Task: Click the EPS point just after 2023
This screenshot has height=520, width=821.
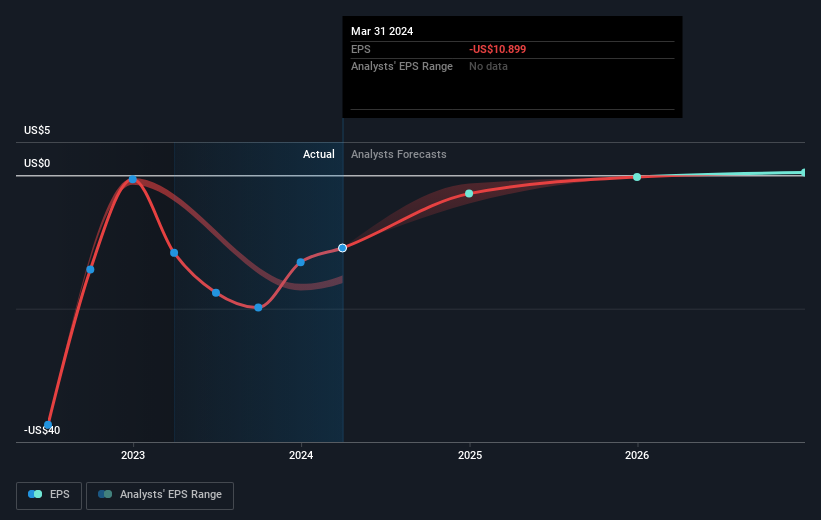Action: 174,253
